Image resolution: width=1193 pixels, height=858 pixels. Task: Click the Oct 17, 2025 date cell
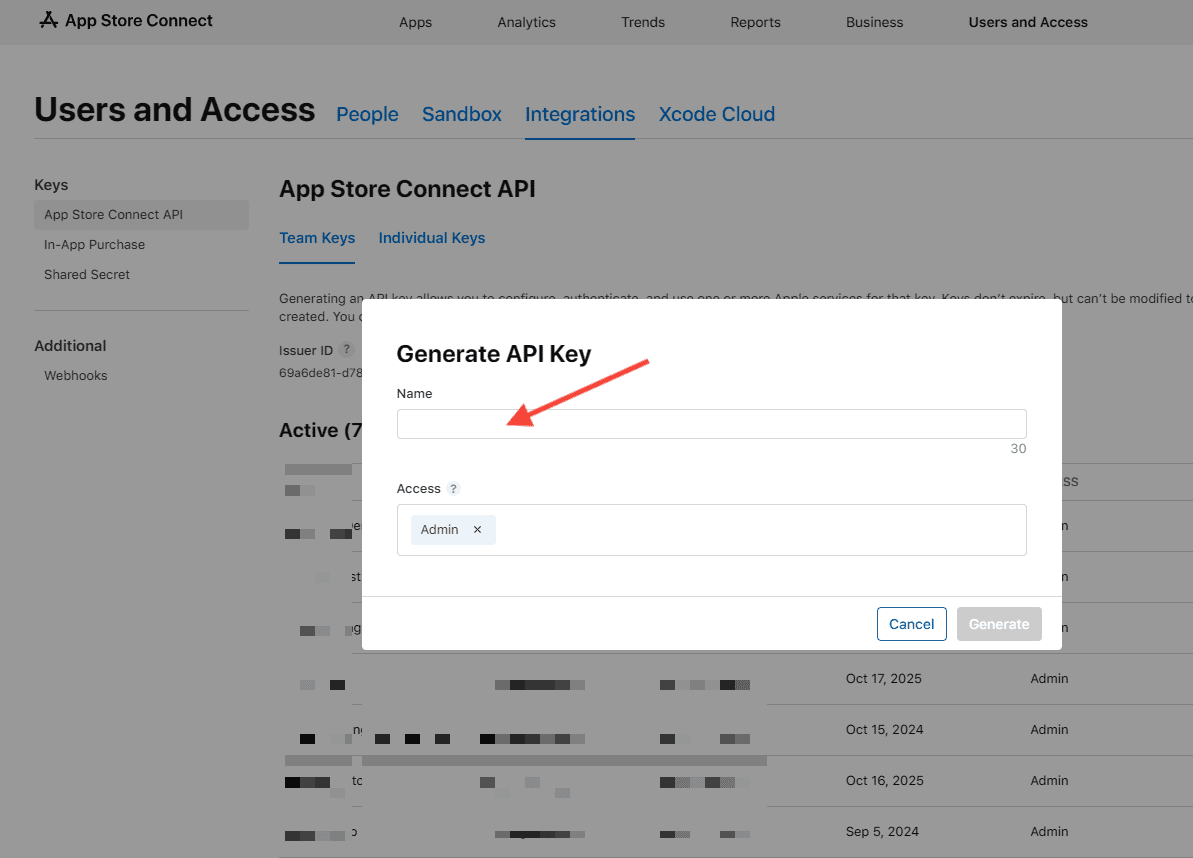883,678
